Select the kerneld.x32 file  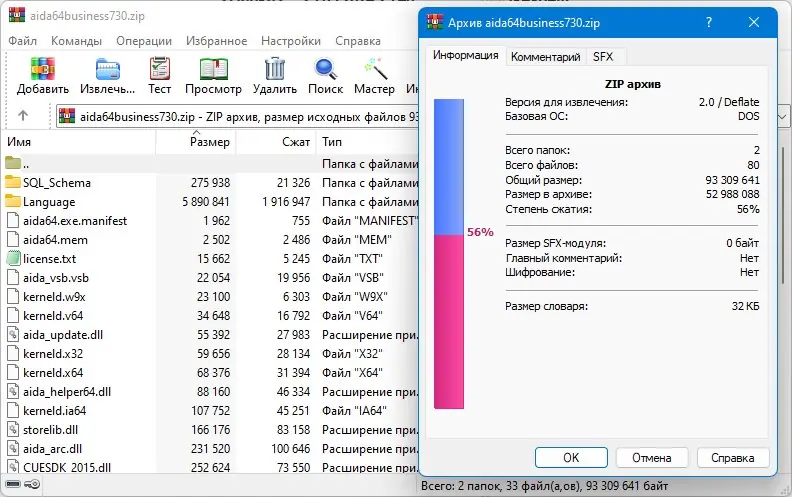[53, 354]
